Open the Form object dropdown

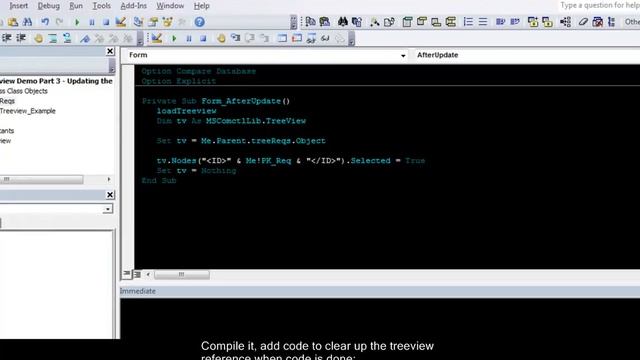[402, 56]
